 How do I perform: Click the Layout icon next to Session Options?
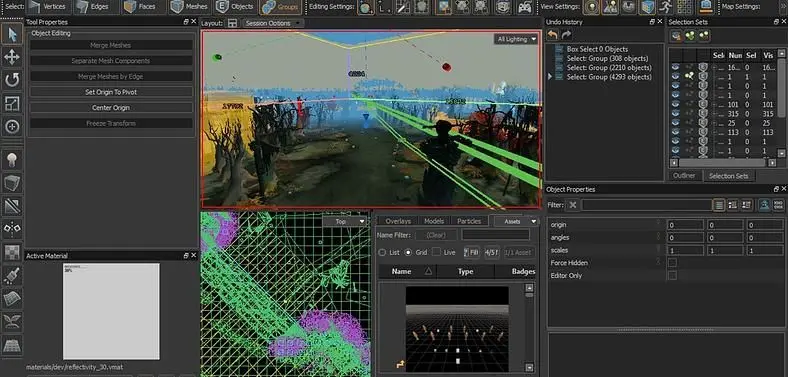click(x=232, y=23)
